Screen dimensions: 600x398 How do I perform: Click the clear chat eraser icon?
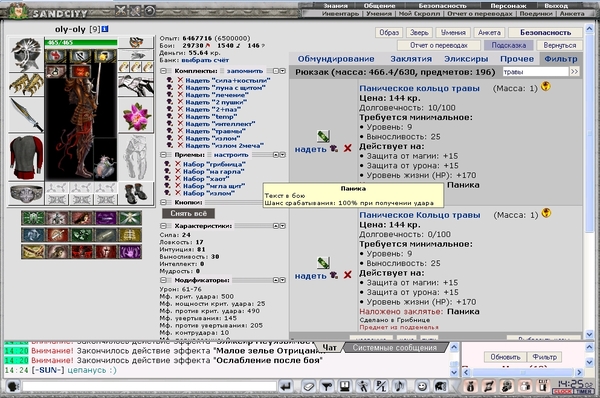pyautogui.click(x=308, y=387)
